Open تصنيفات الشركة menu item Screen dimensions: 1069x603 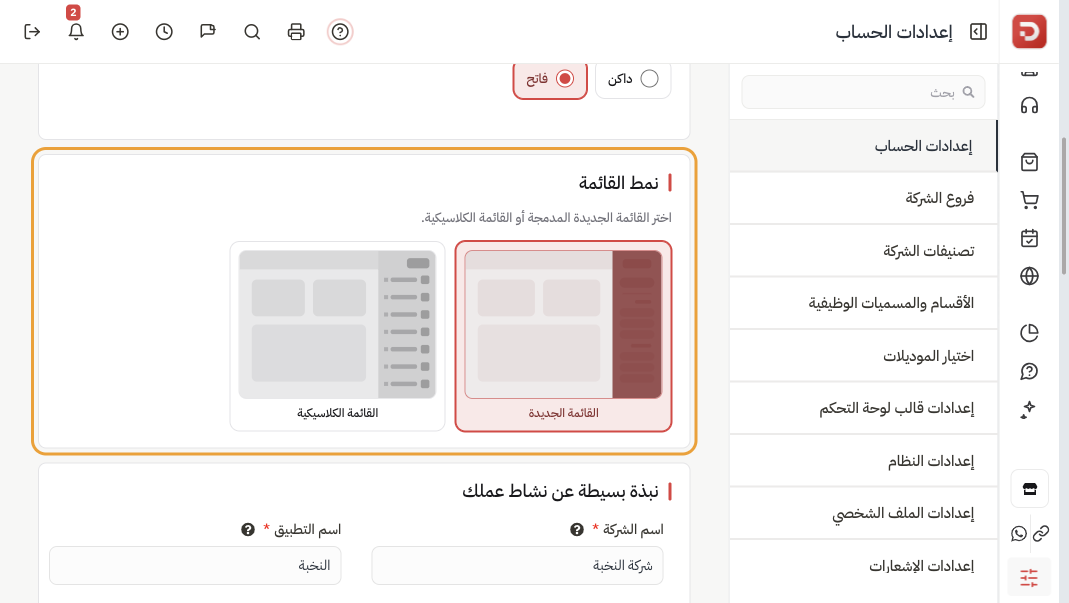[863, 251]
